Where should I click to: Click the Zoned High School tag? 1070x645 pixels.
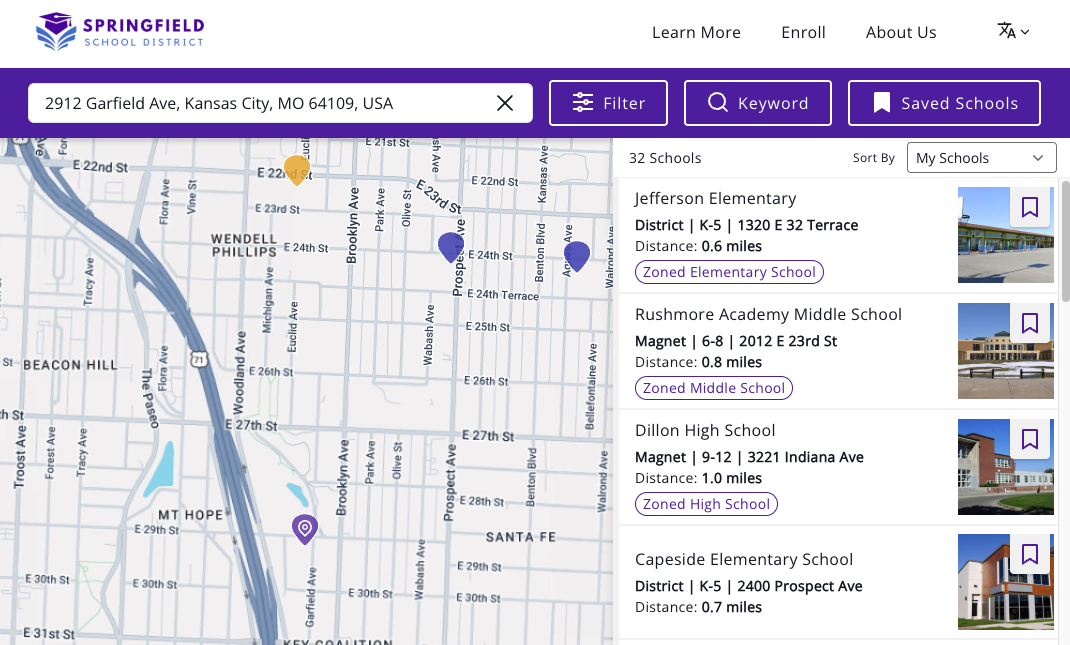pyautogui.click(x=706, y=504)
